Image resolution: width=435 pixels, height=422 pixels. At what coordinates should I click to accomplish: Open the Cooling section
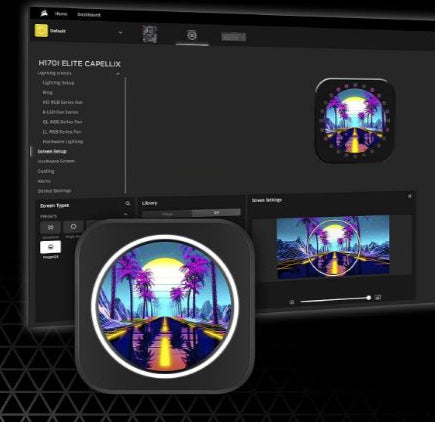(46, 171)
